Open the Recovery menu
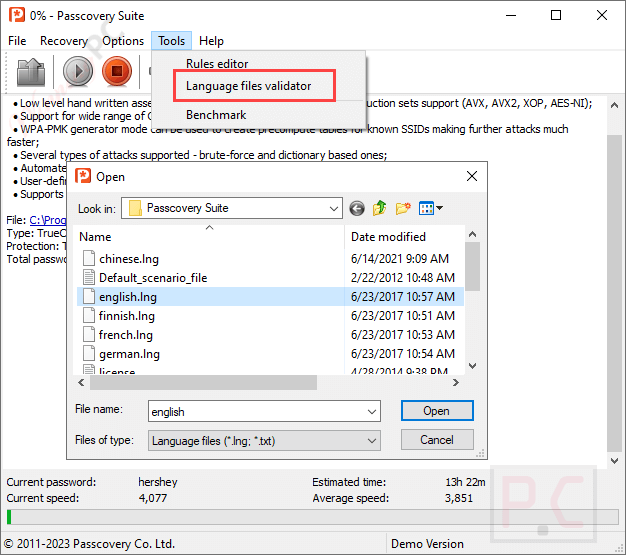This screenshot has height=555, width=626. 64,41
